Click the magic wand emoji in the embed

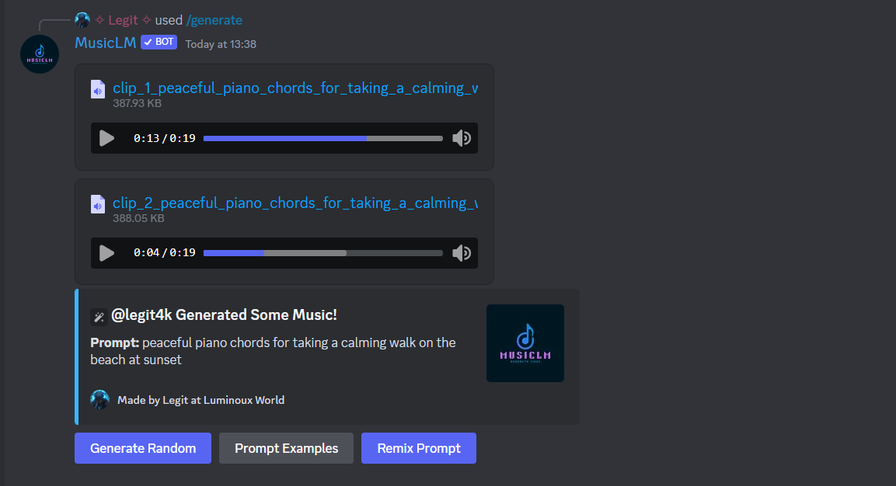(98, 316)
